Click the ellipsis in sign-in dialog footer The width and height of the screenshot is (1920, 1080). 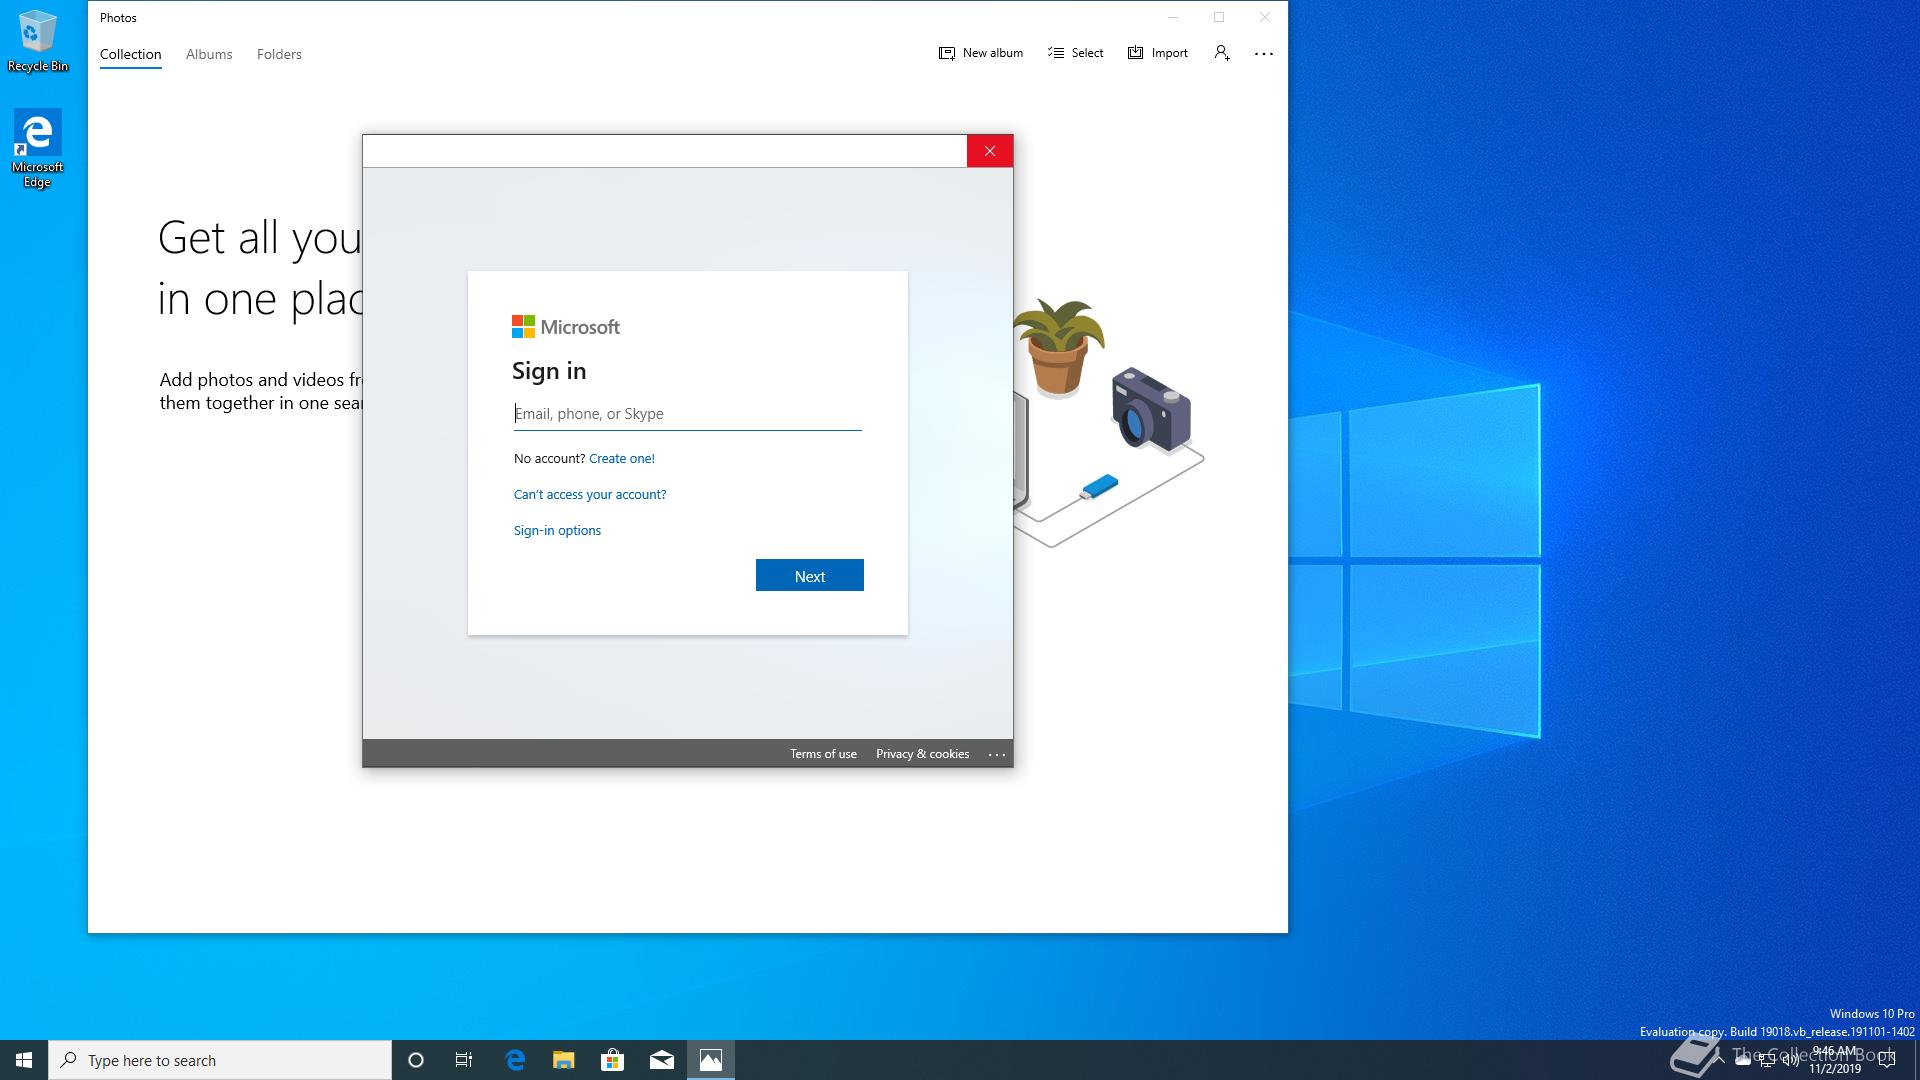click(997, 755)
